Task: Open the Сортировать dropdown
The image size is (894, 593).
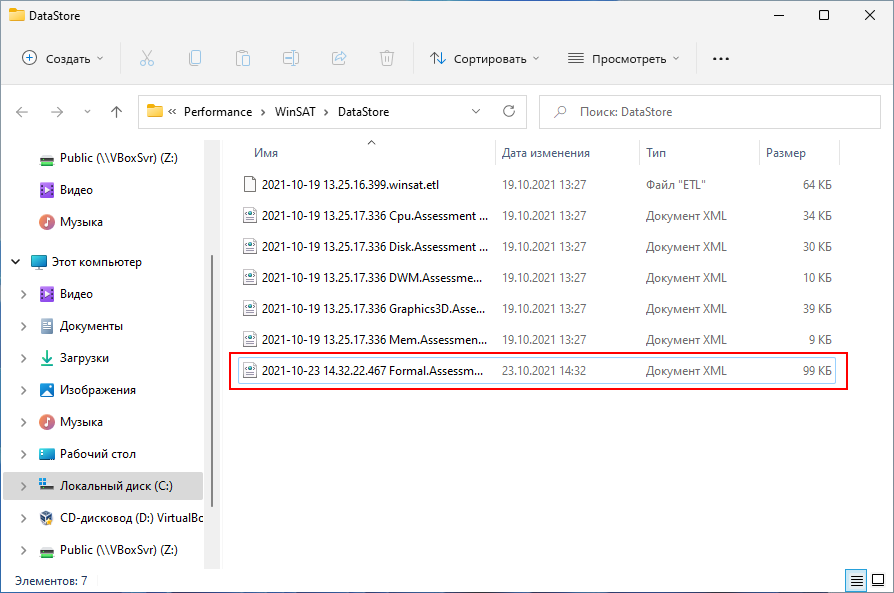Action: click(x=484, y=59)
